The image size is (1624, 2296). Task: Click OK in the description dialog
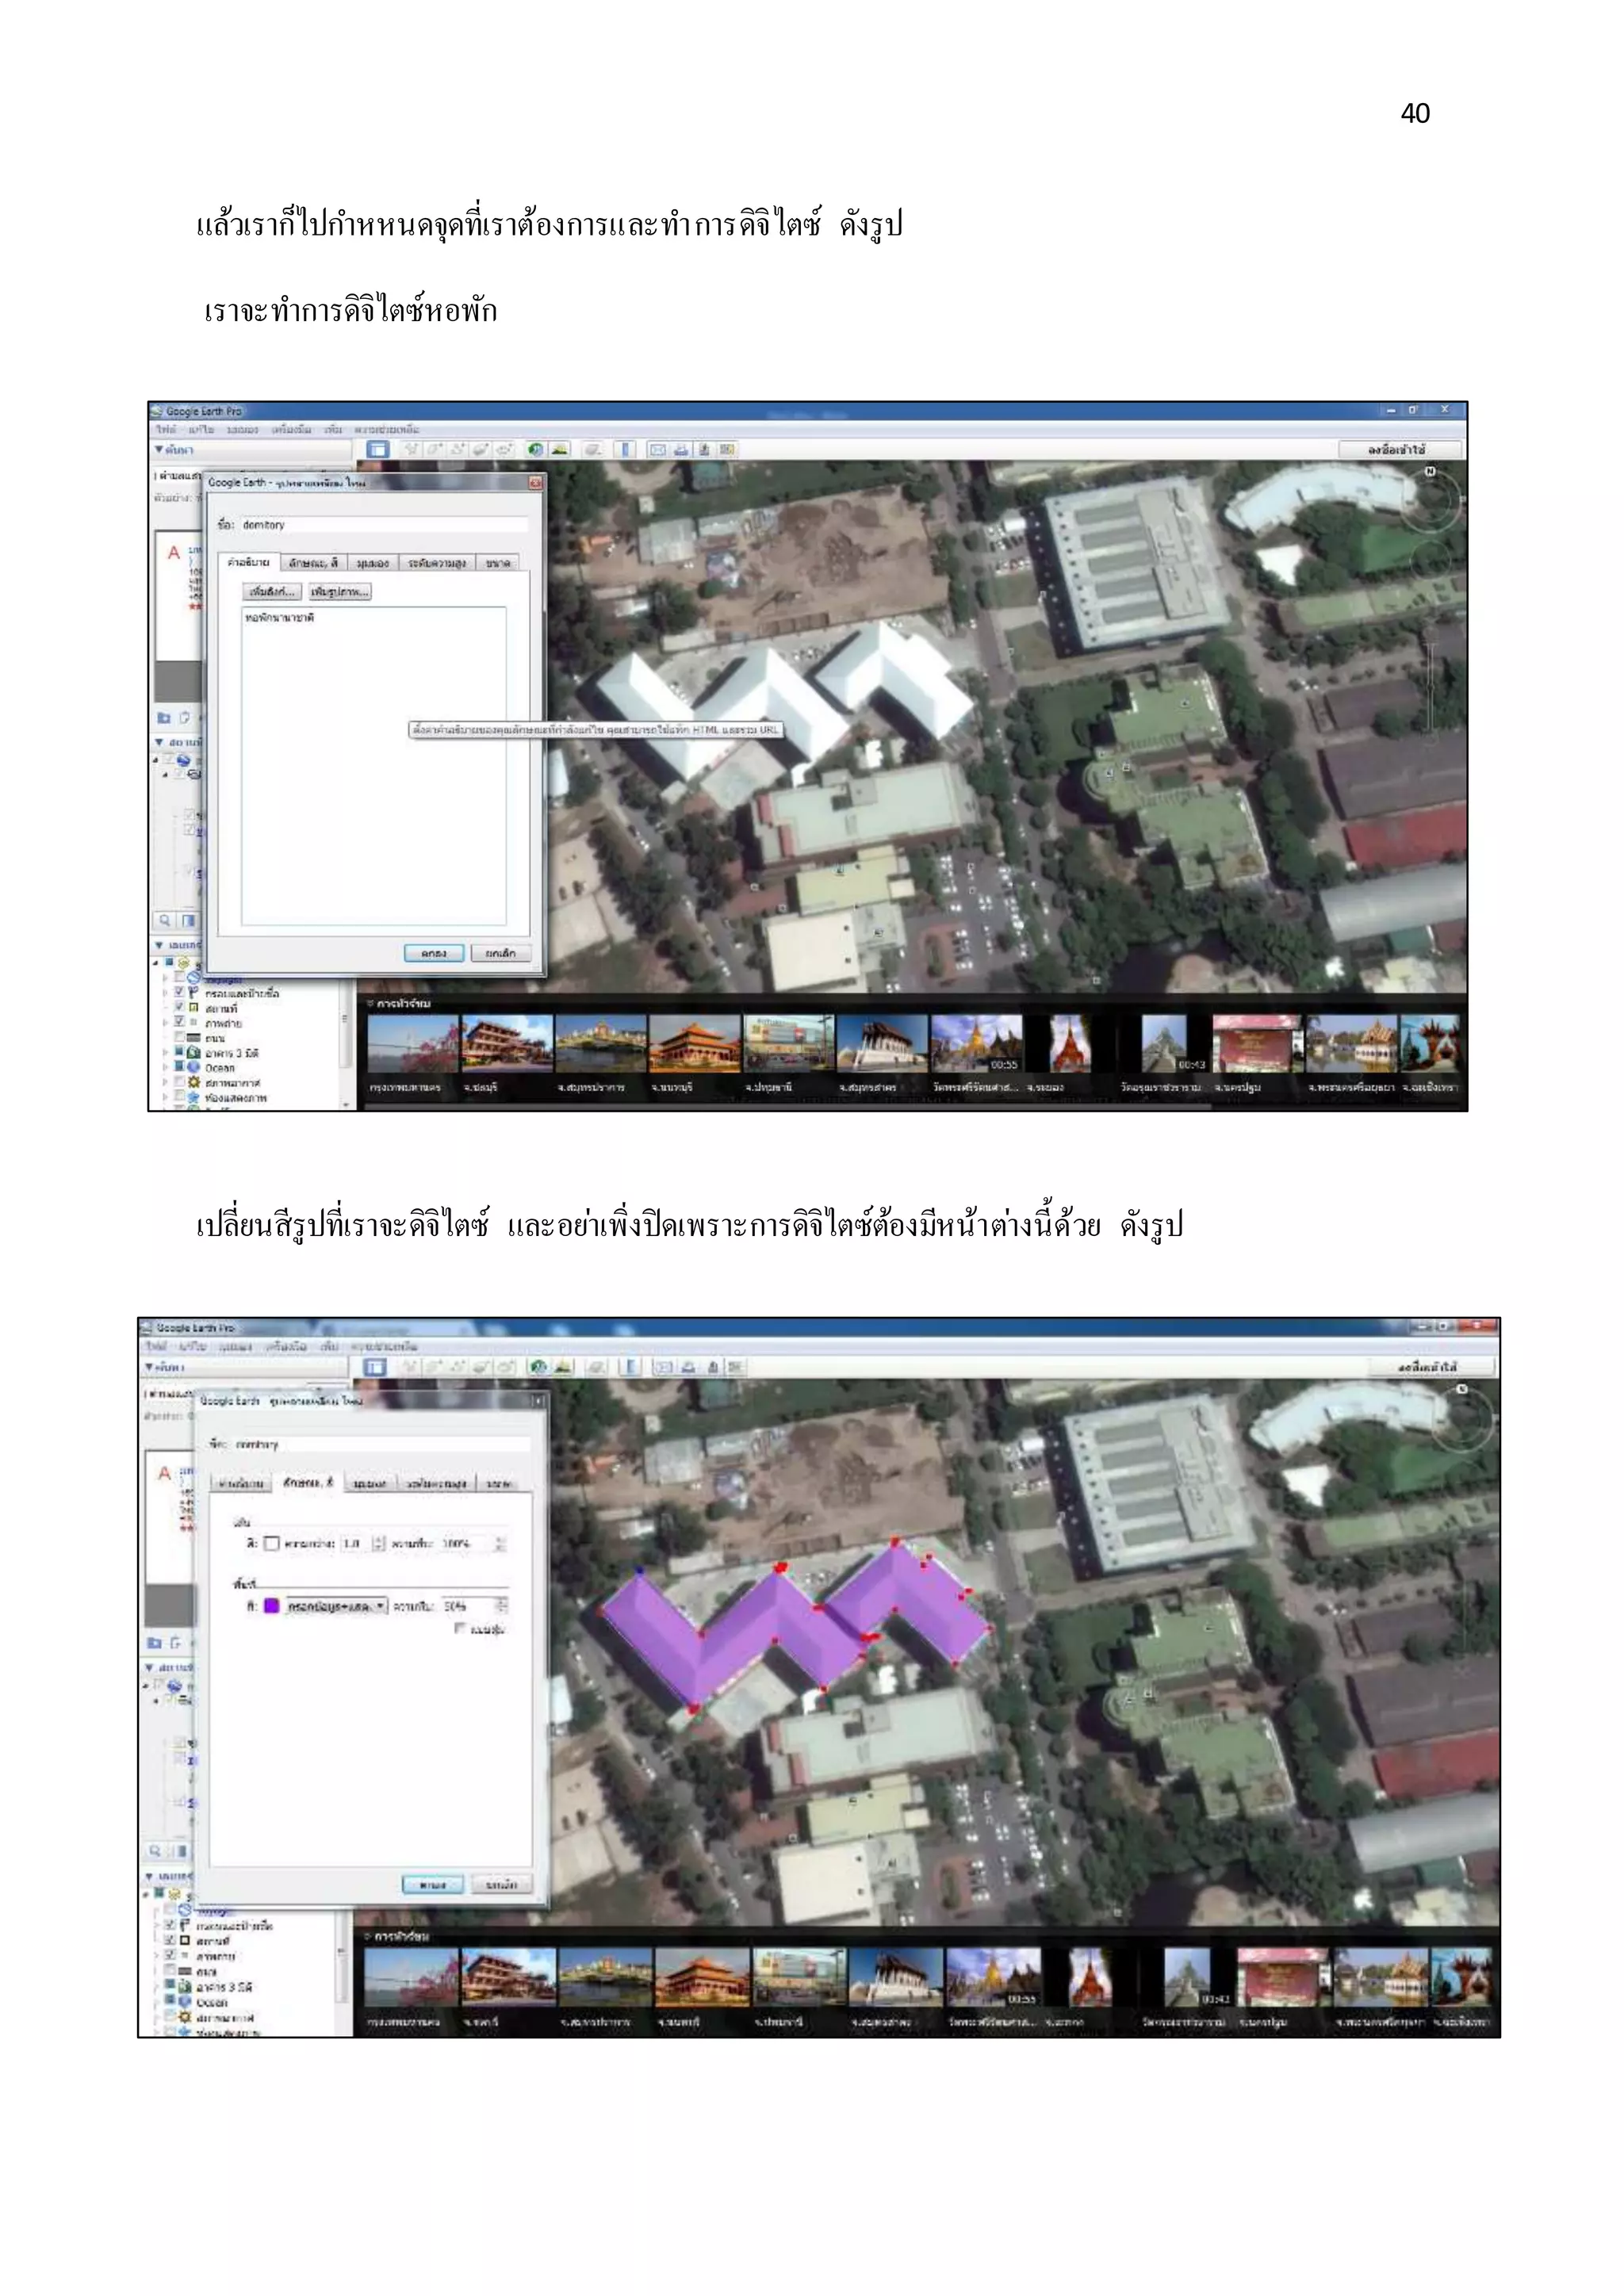point(434,954)
